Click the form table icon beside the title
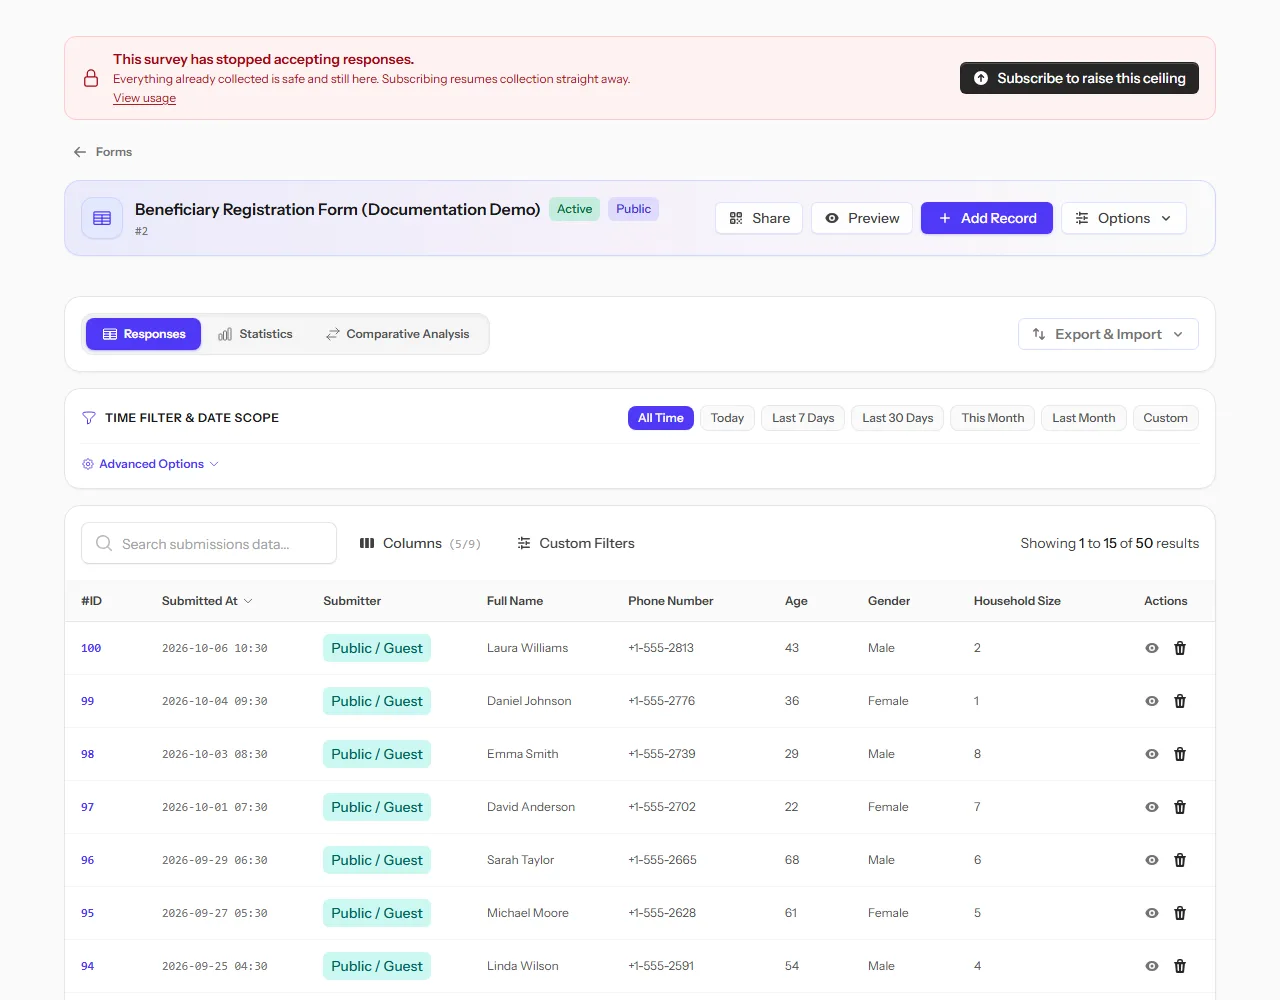This screenshot has height=1000, width=1280. [x=102, y=218]
